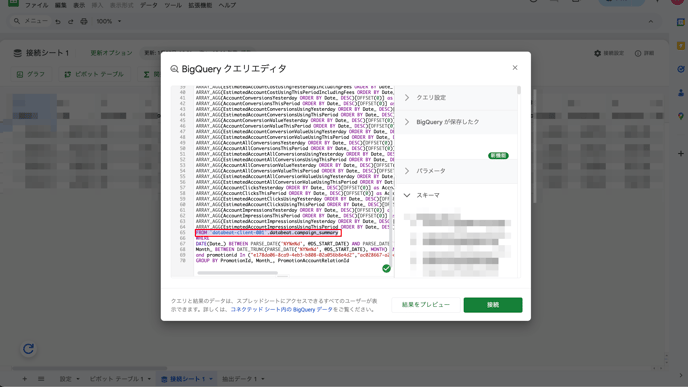Image resolution: width=688 pixels, height=387 pixels.
Task: Click the horizontal scrollbar in query editor
Action: point(237,273)
